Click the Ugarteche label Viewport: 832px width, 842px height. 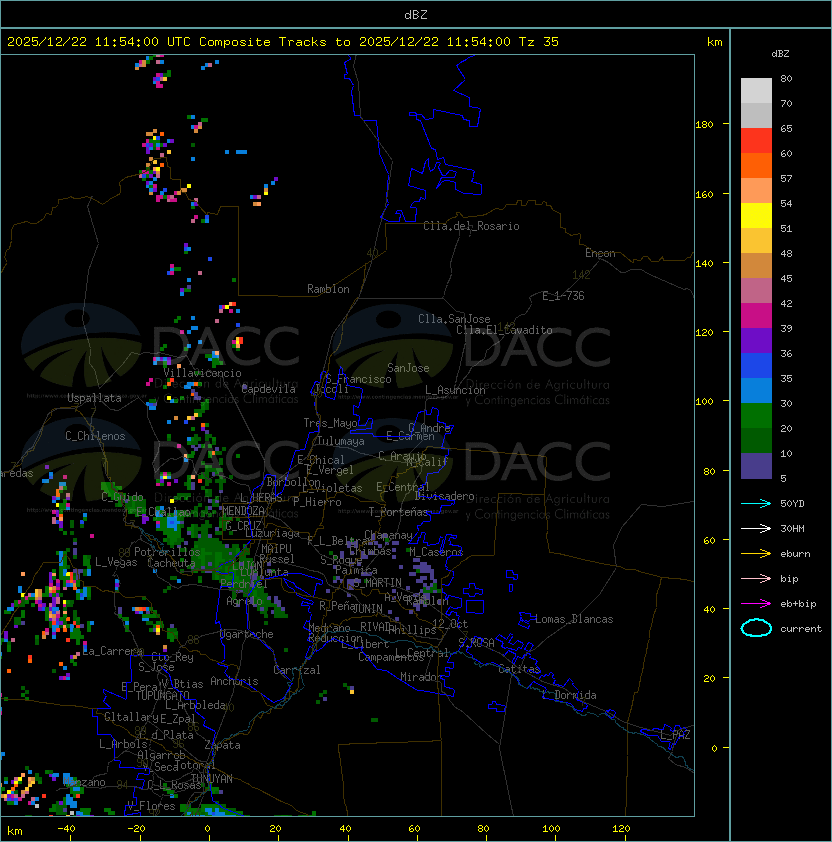(x=247, y=634)
